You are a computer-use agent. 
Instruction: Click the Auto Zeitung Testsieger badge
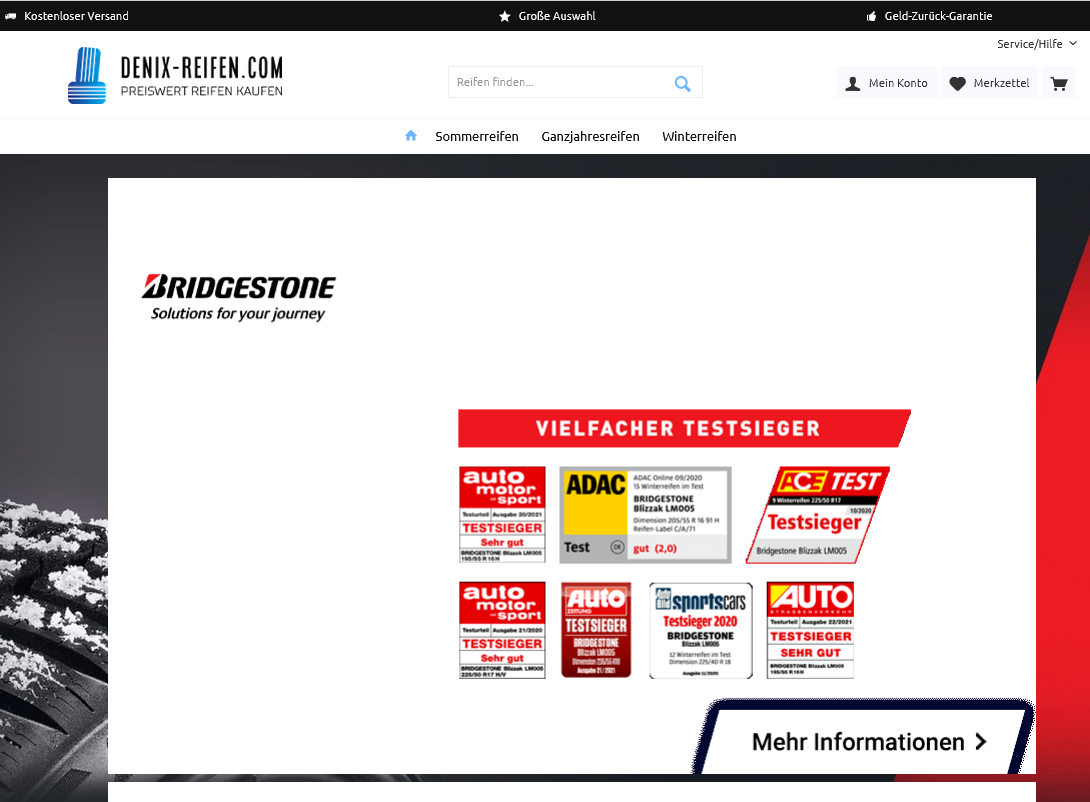click(596, 630)
